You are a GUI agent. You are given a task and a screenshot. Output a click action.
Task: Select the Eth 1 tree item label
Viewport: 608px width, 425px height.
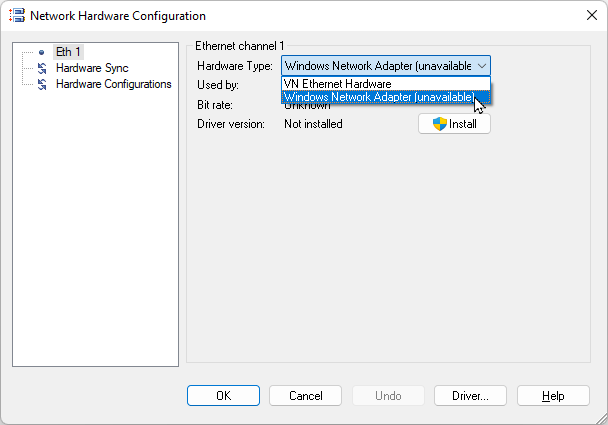tap(69, 52)
